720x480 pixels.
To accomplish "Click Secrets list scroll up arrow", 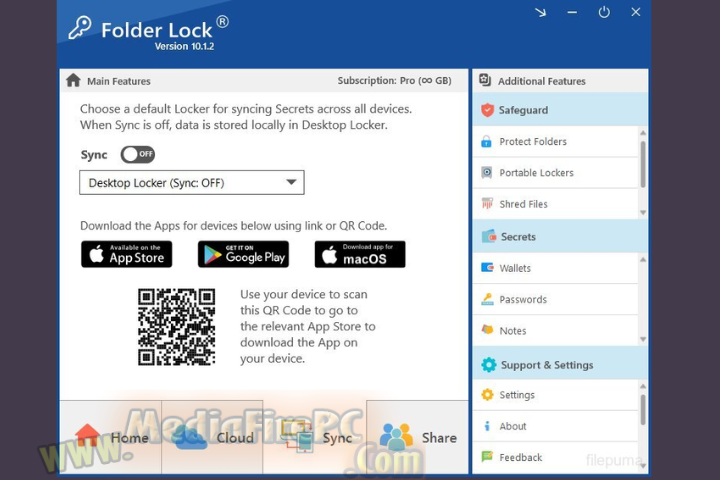I will pyautogui.click(x=643, y=260).
